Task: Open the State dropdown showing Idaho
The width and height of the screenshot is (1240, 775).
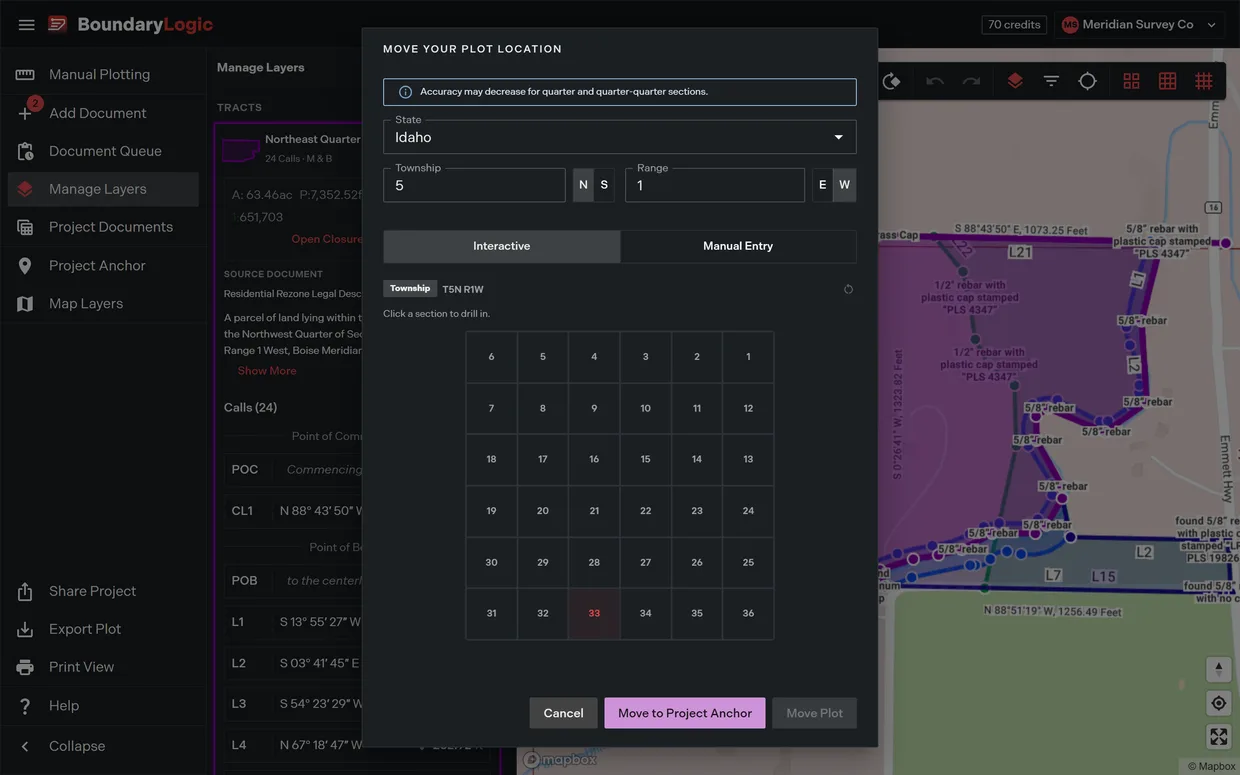Action: click(x=619, y=137)
